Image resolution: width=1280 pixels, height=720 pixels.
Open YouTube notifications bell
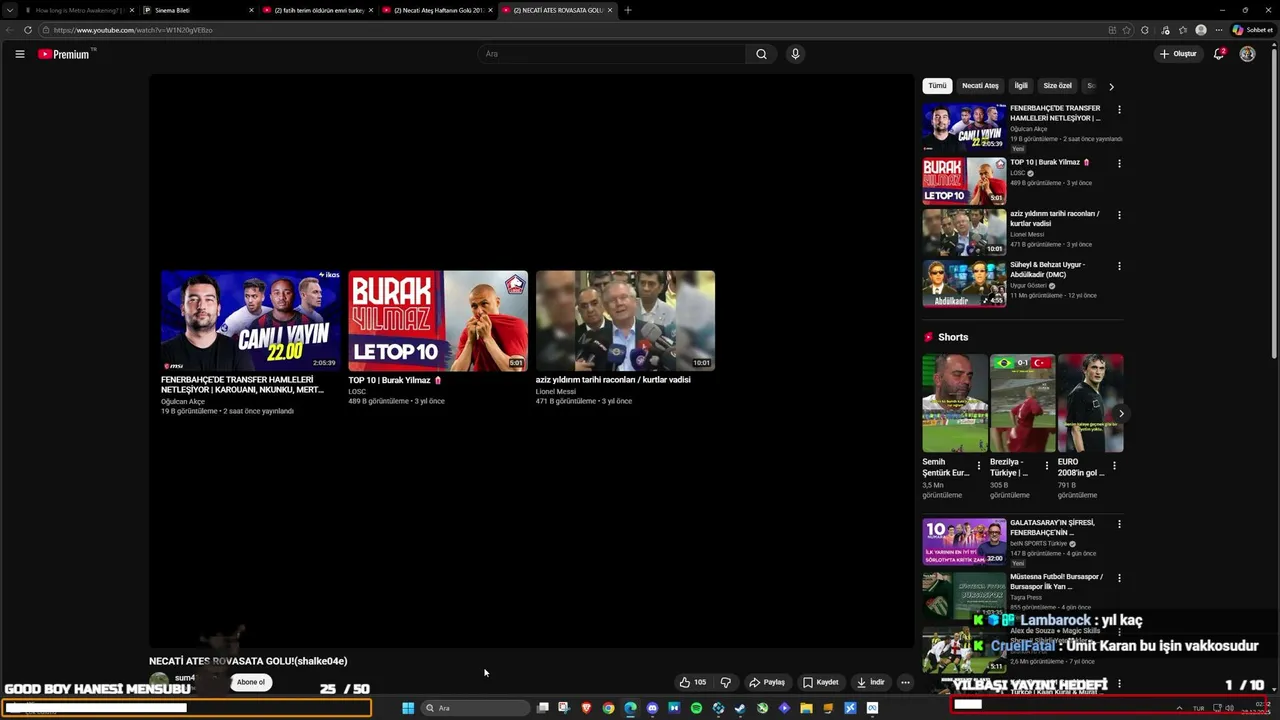[x=1219, y=54]
